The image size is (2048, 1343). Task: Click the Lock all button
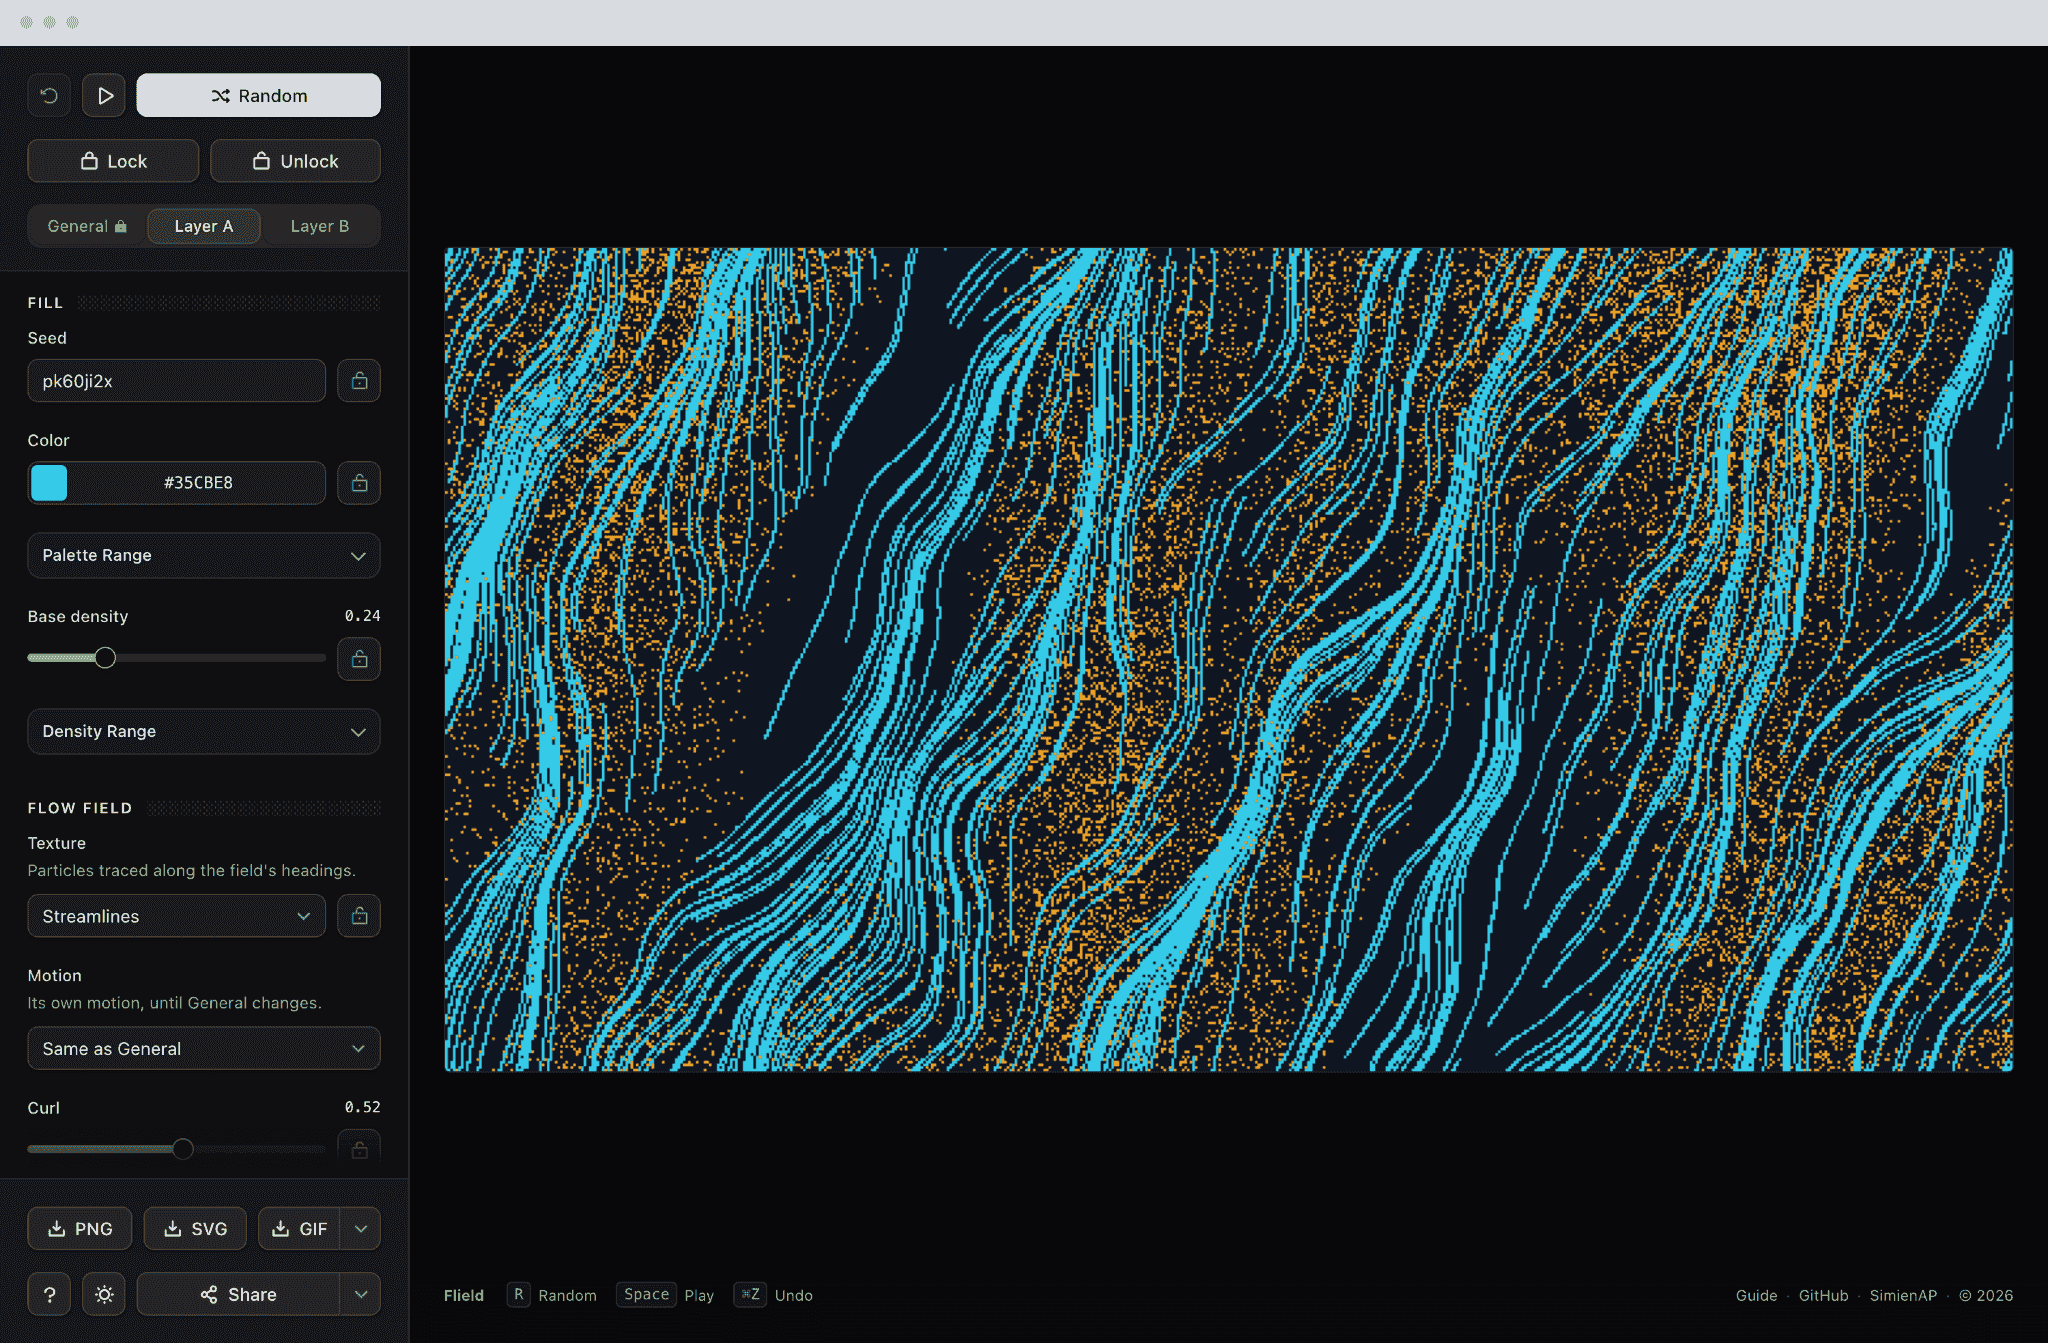(113, 161)
